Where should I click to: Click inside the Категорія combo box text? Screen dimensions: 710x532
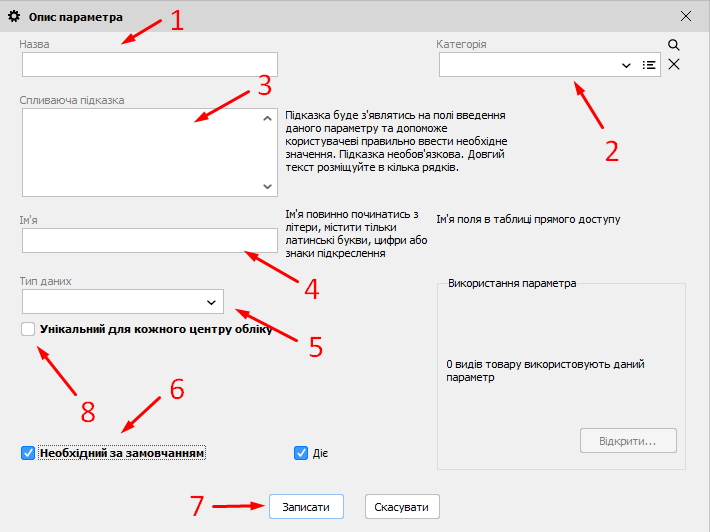[525, 65]
